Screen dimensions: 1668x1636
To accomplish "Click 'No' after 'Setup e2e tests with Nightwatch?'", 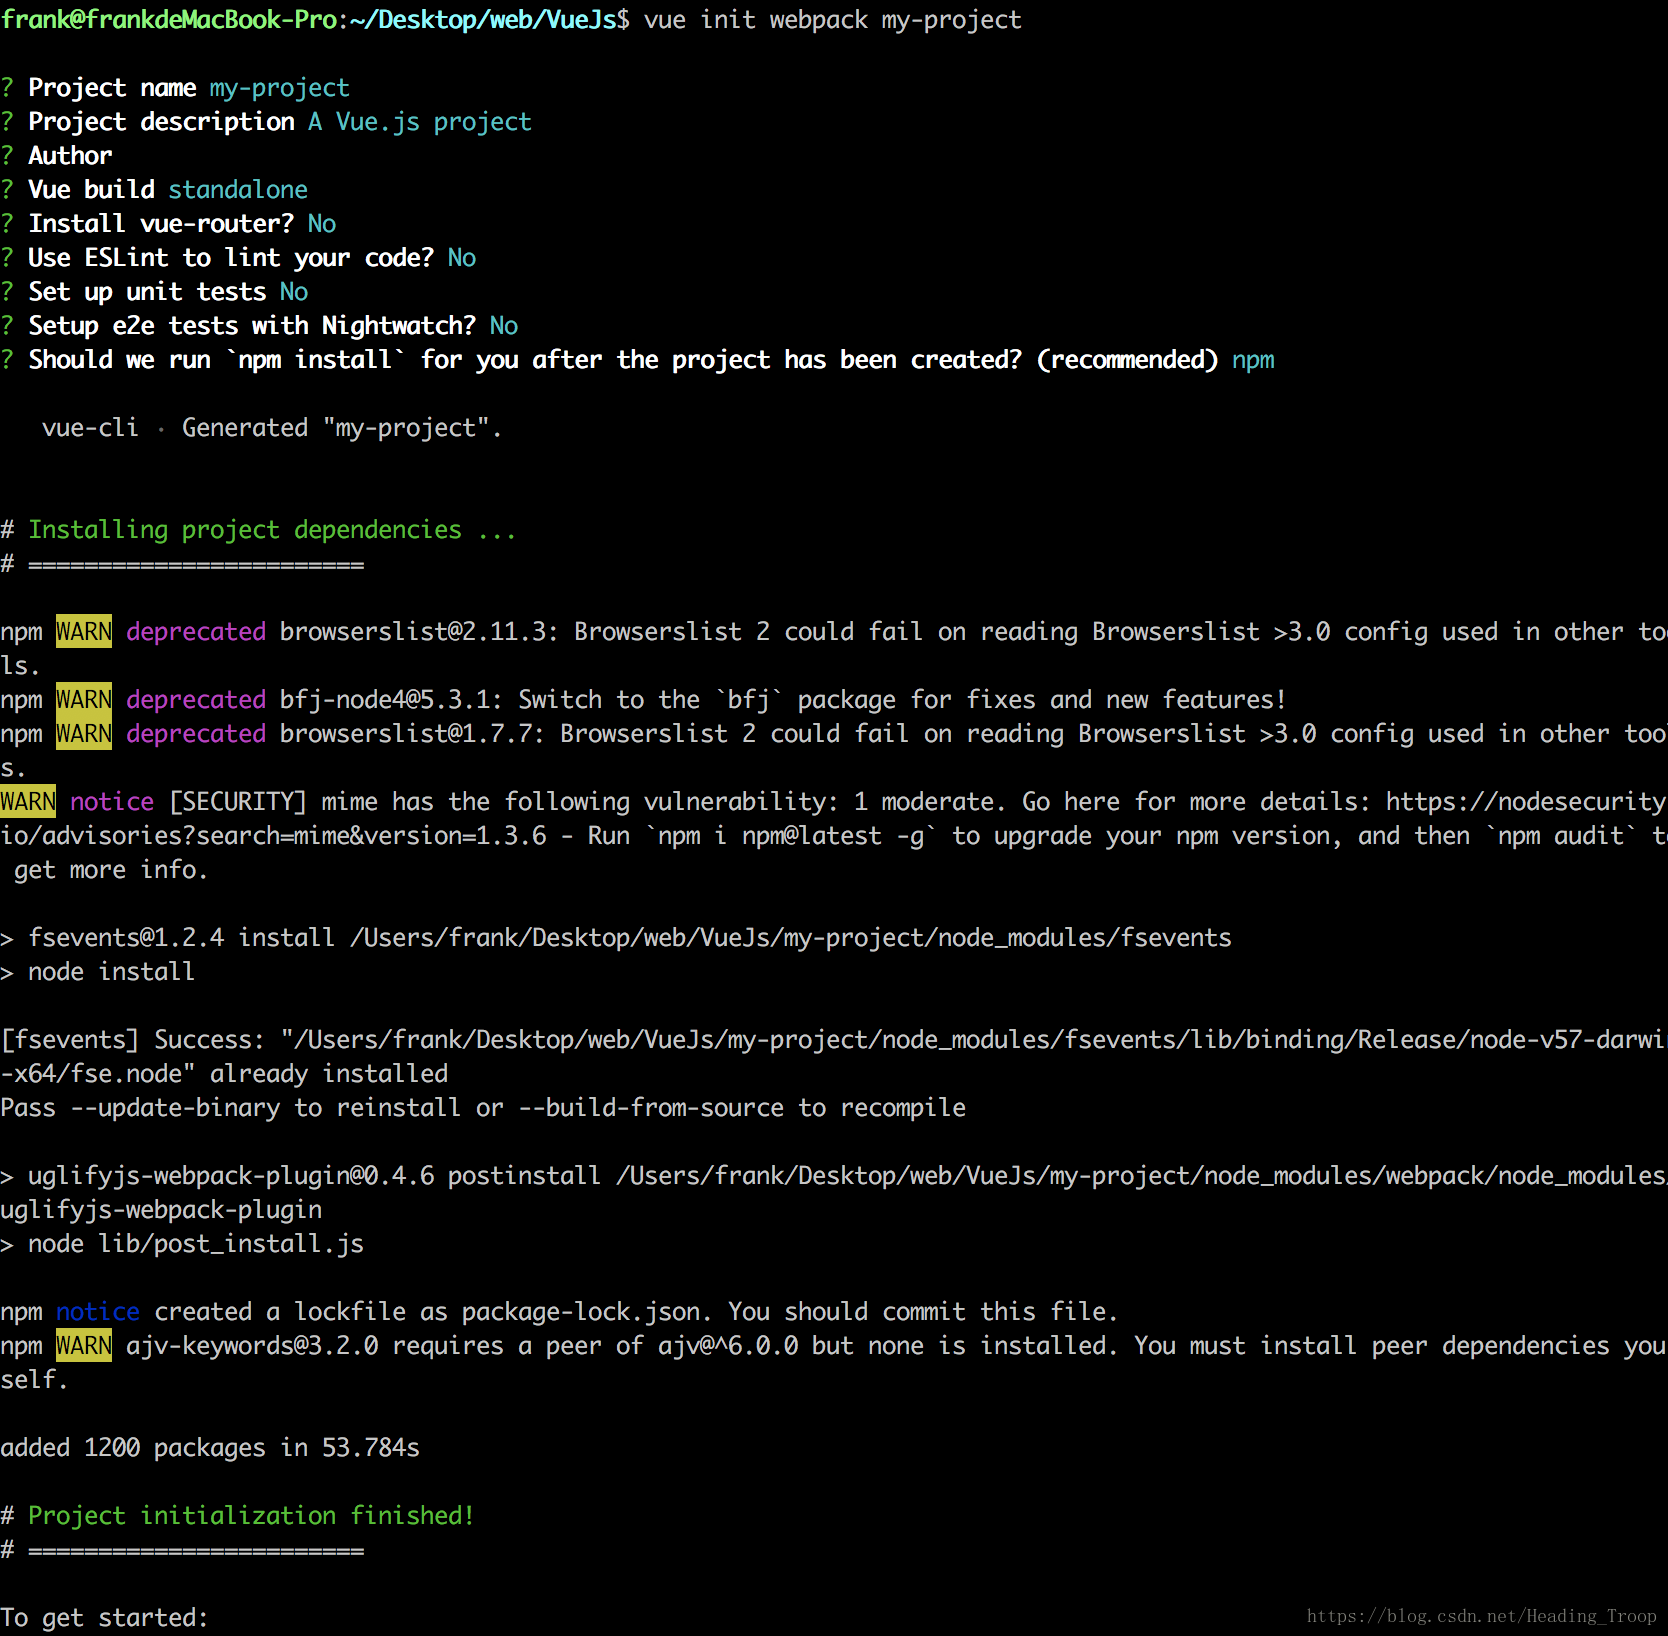I will tap(504, 326).
